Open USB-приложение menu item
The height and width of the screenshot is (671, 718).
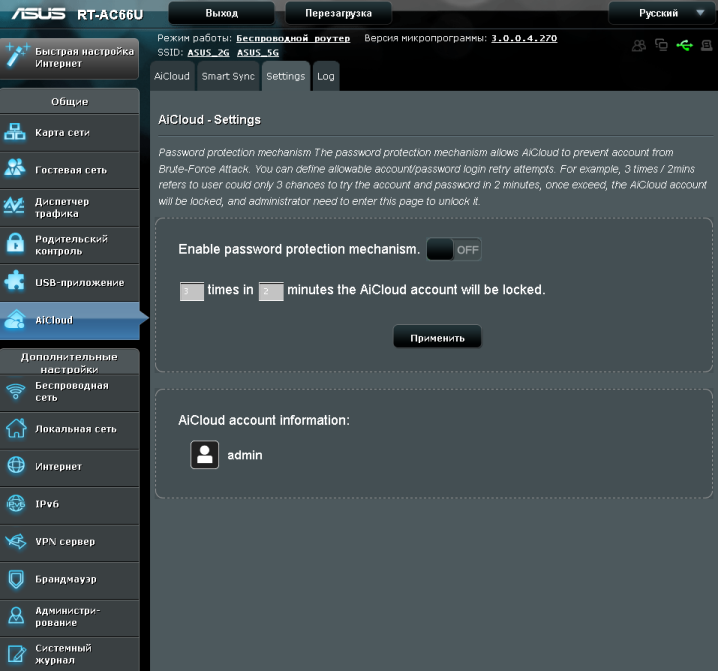(70, 283)
